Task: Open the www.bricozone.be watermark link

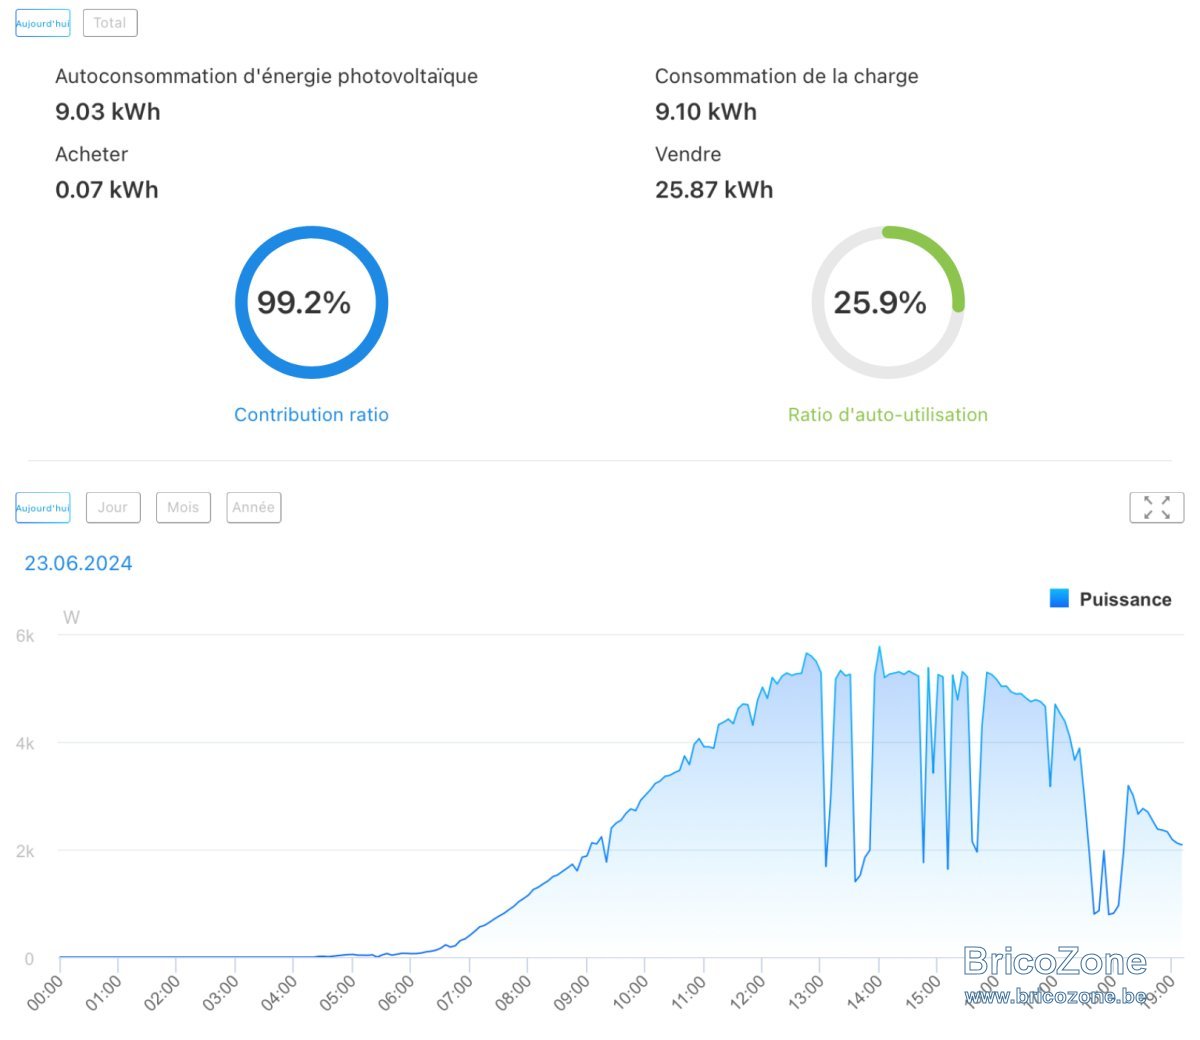Action: coord(1056,995)
